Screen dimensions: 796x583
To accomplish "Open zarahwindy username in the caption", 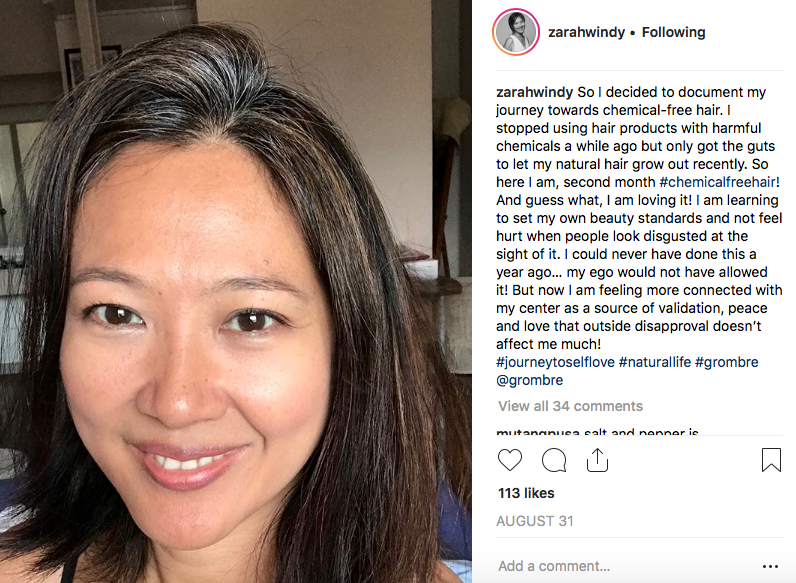I will tap(535, 92).
